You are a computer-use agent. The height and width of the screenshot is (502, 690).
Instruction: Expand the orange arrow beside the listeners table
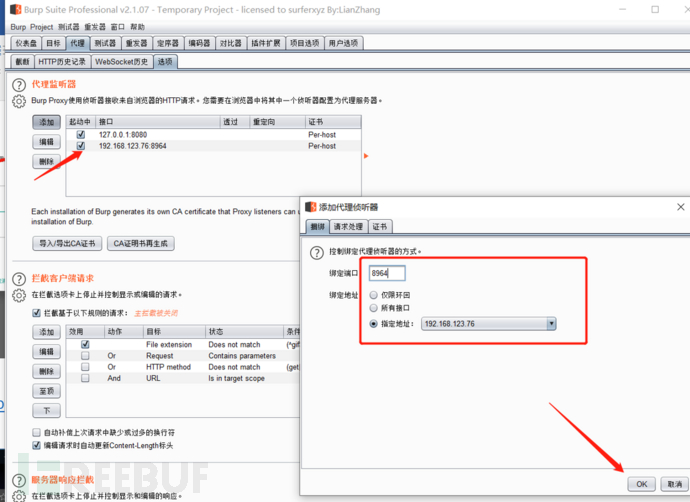(366, 156)
